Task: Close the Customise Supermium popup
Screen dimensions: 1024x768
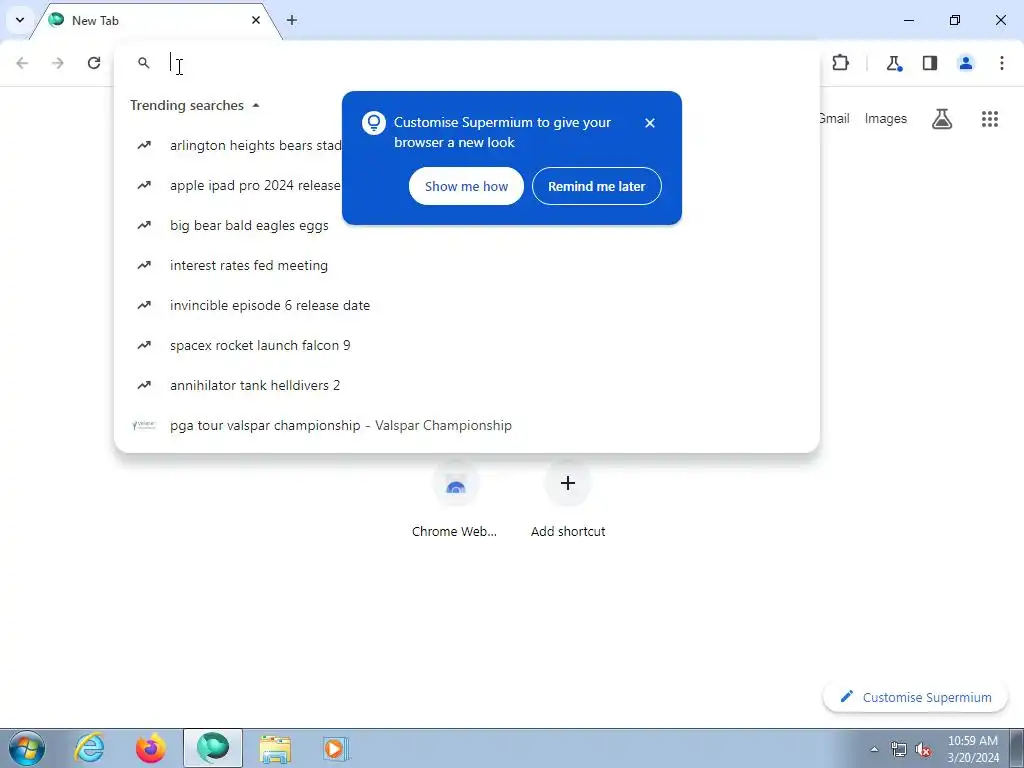Action: [x=650, y=123]
